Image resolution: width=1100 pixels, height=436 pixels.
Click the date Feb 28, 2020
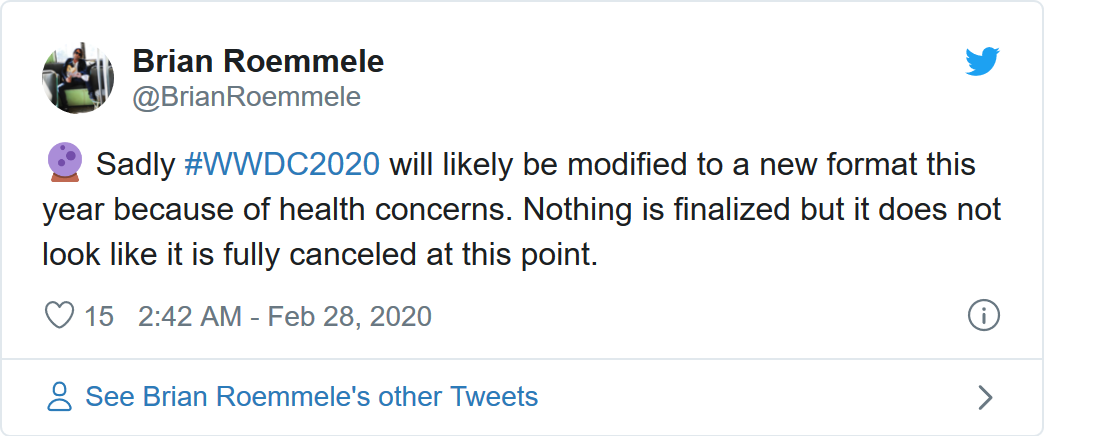point(352,317)
